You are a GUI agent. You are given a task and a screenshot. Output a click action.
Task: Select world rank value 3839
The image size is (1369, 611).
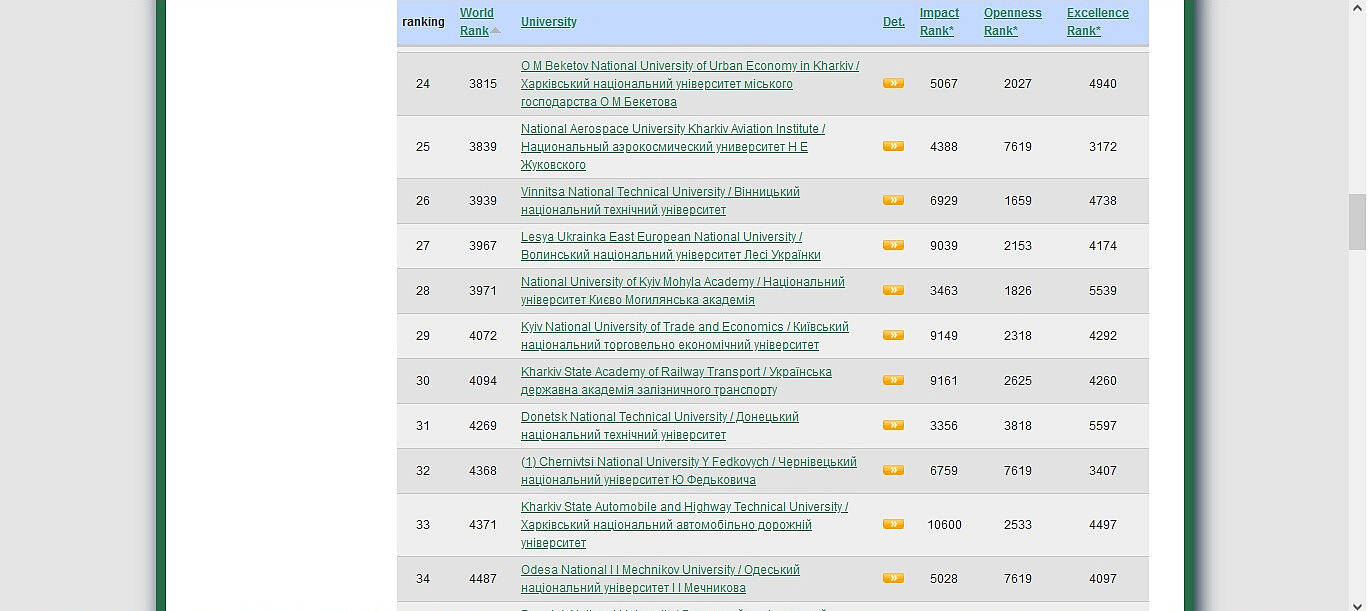tap(483, 147)
